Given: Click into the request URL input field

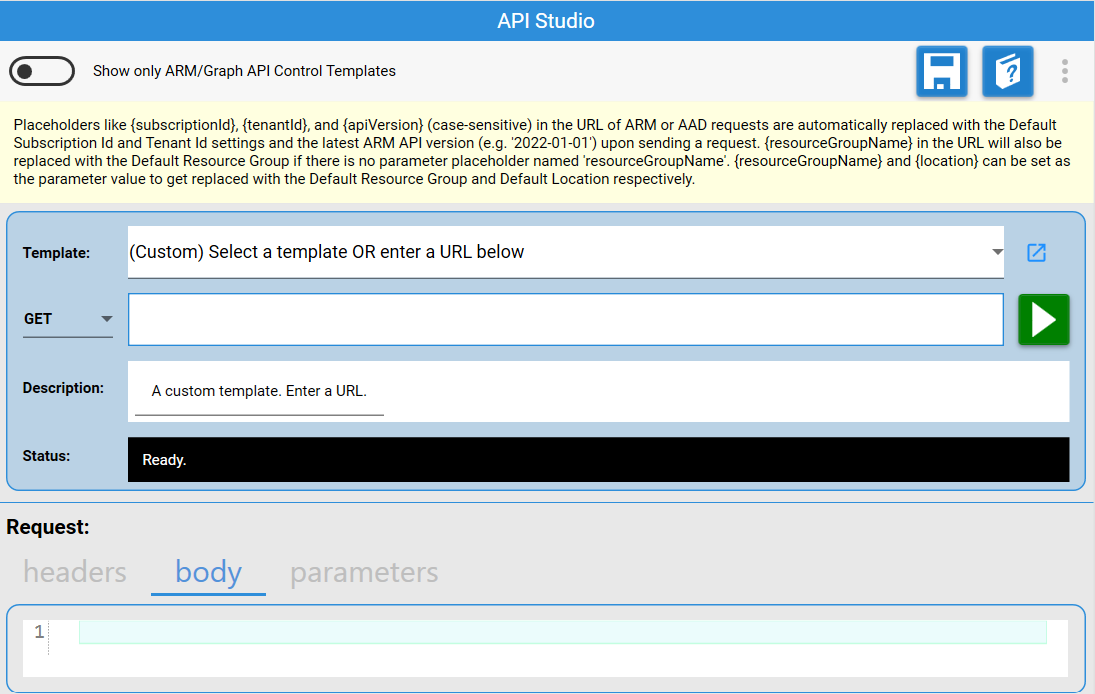Looking at the screenshot, I should click(x=565, y=319).
